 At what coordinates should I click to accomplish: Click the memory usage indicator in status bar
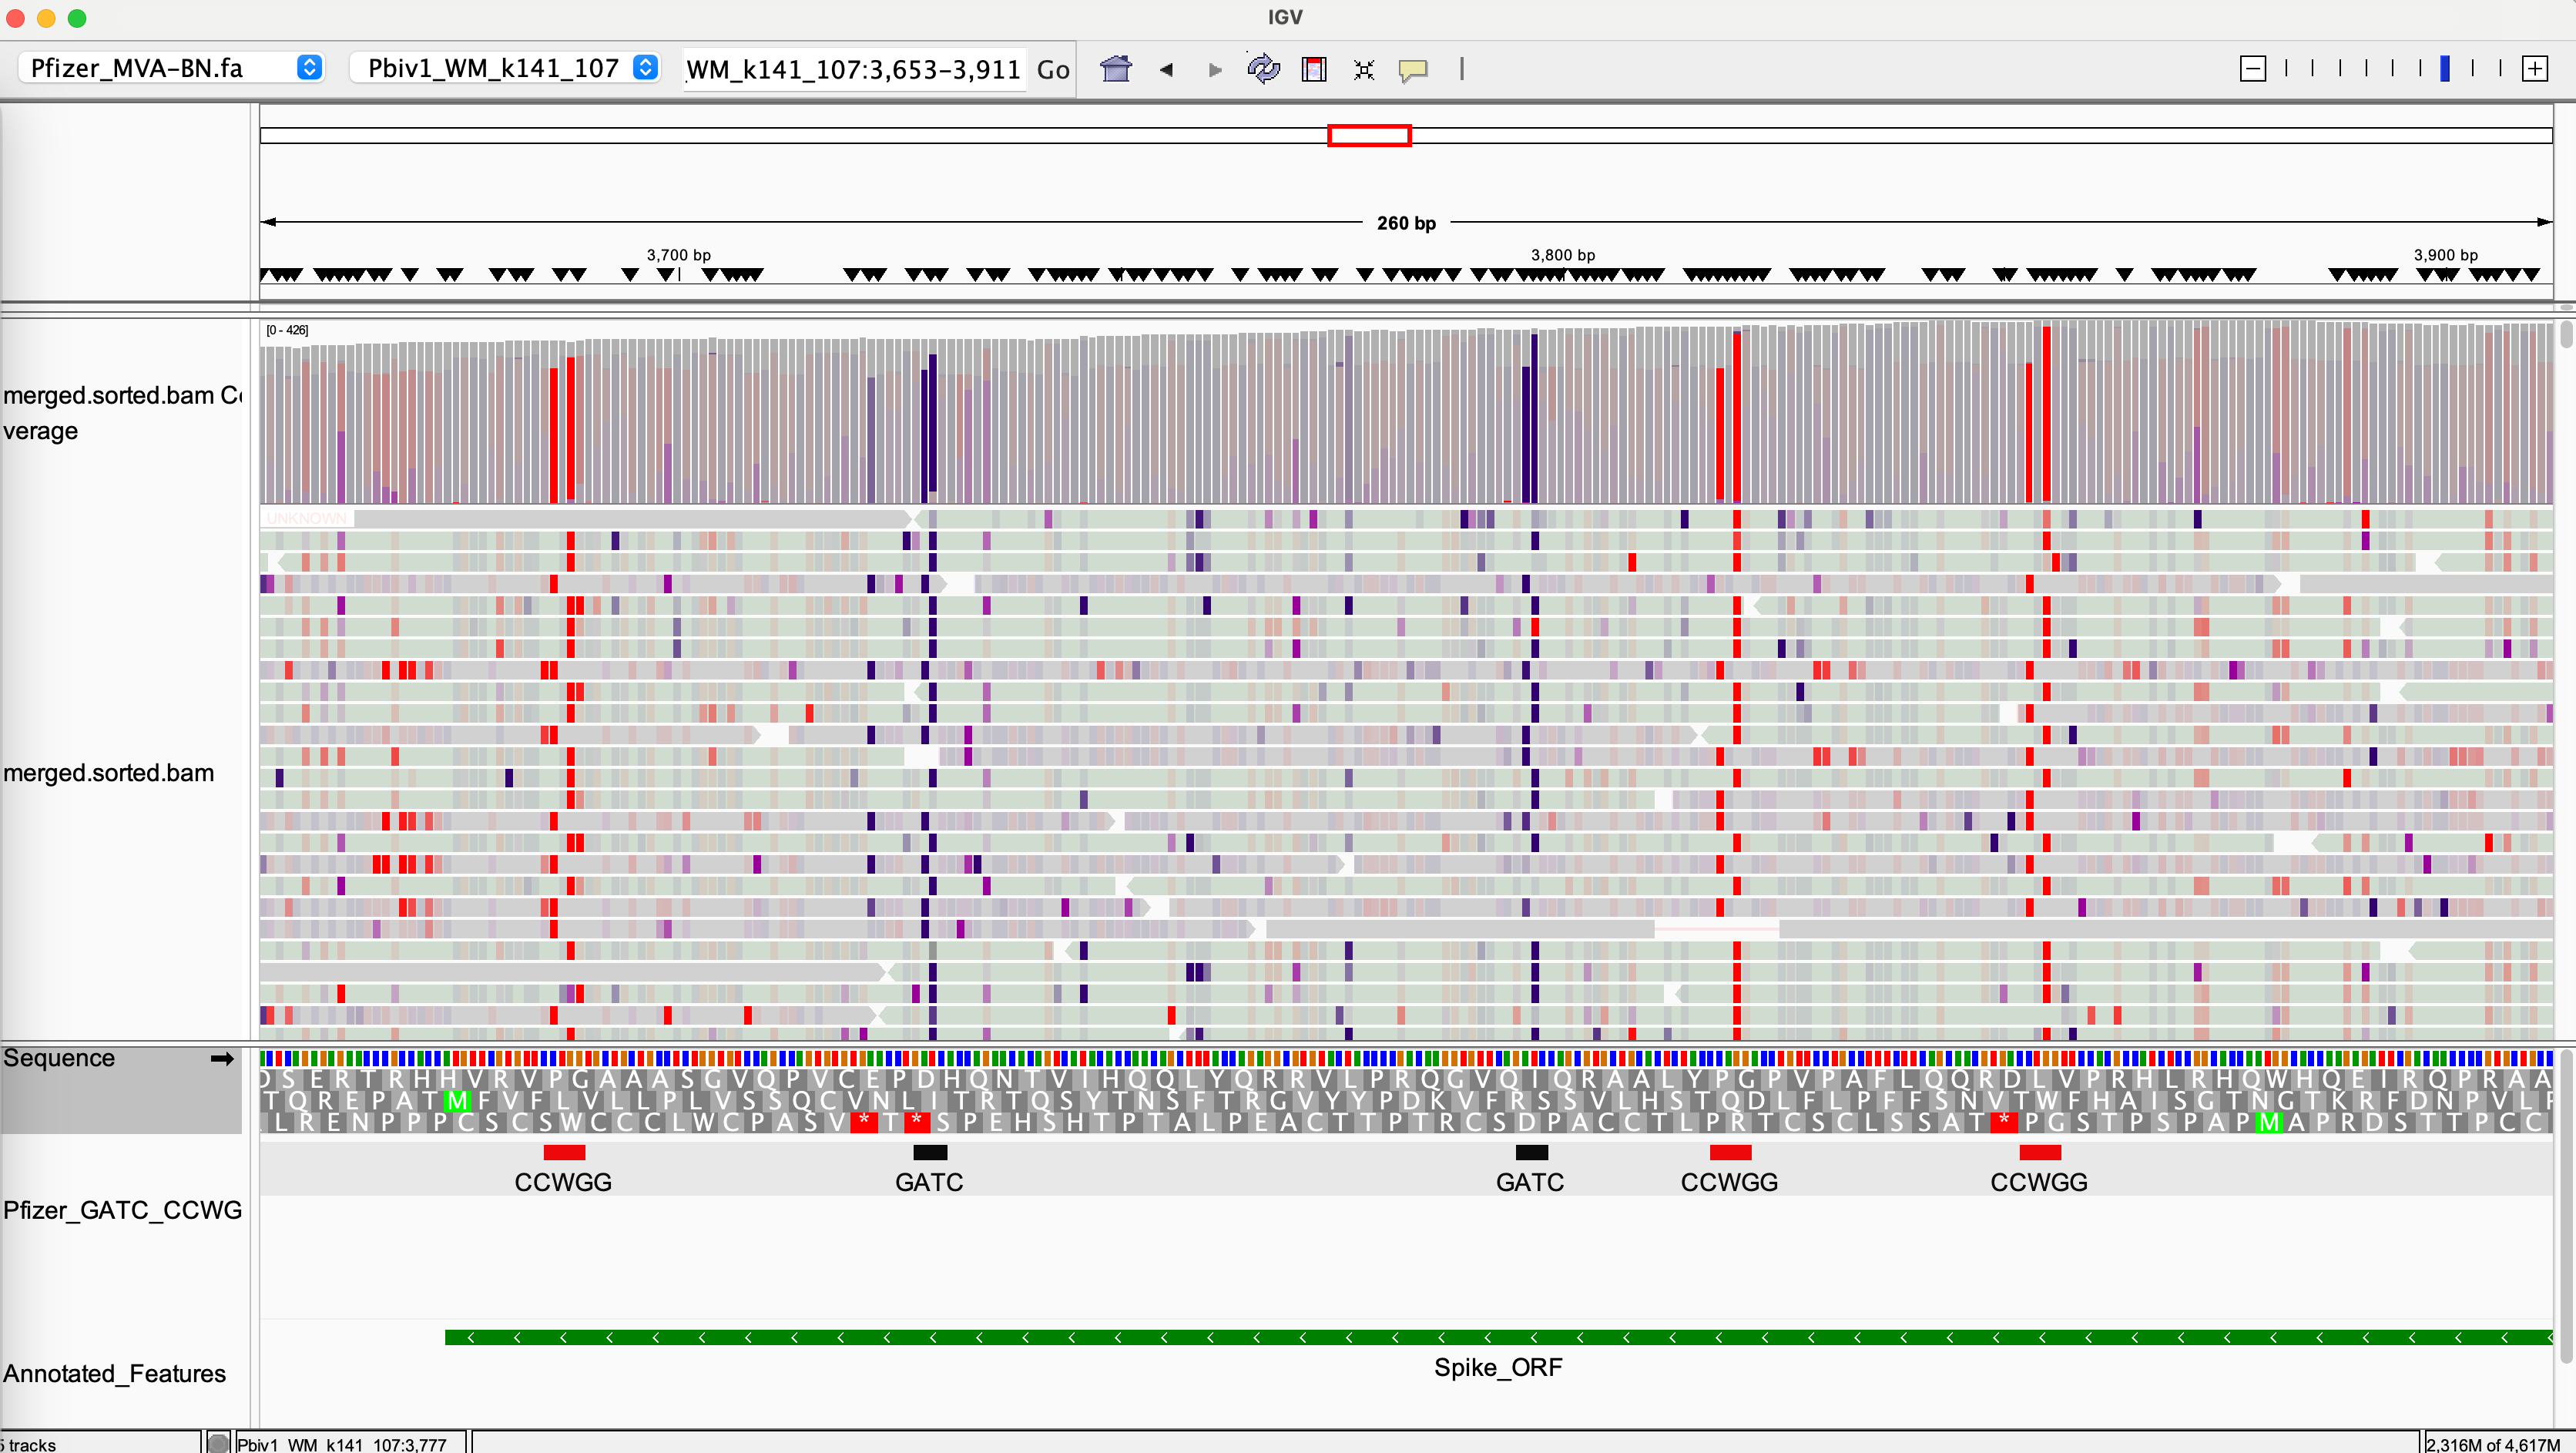pos(2493,1444)
